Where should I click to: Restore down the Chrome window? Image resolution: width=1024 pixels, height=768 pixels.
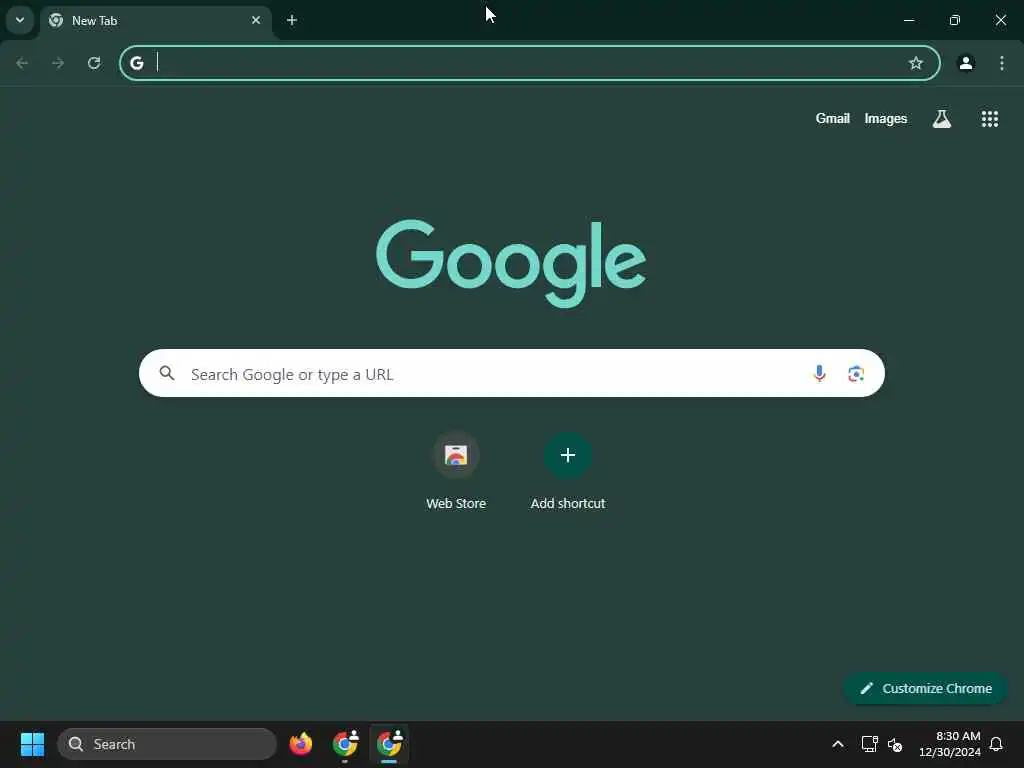coord(954,20)
